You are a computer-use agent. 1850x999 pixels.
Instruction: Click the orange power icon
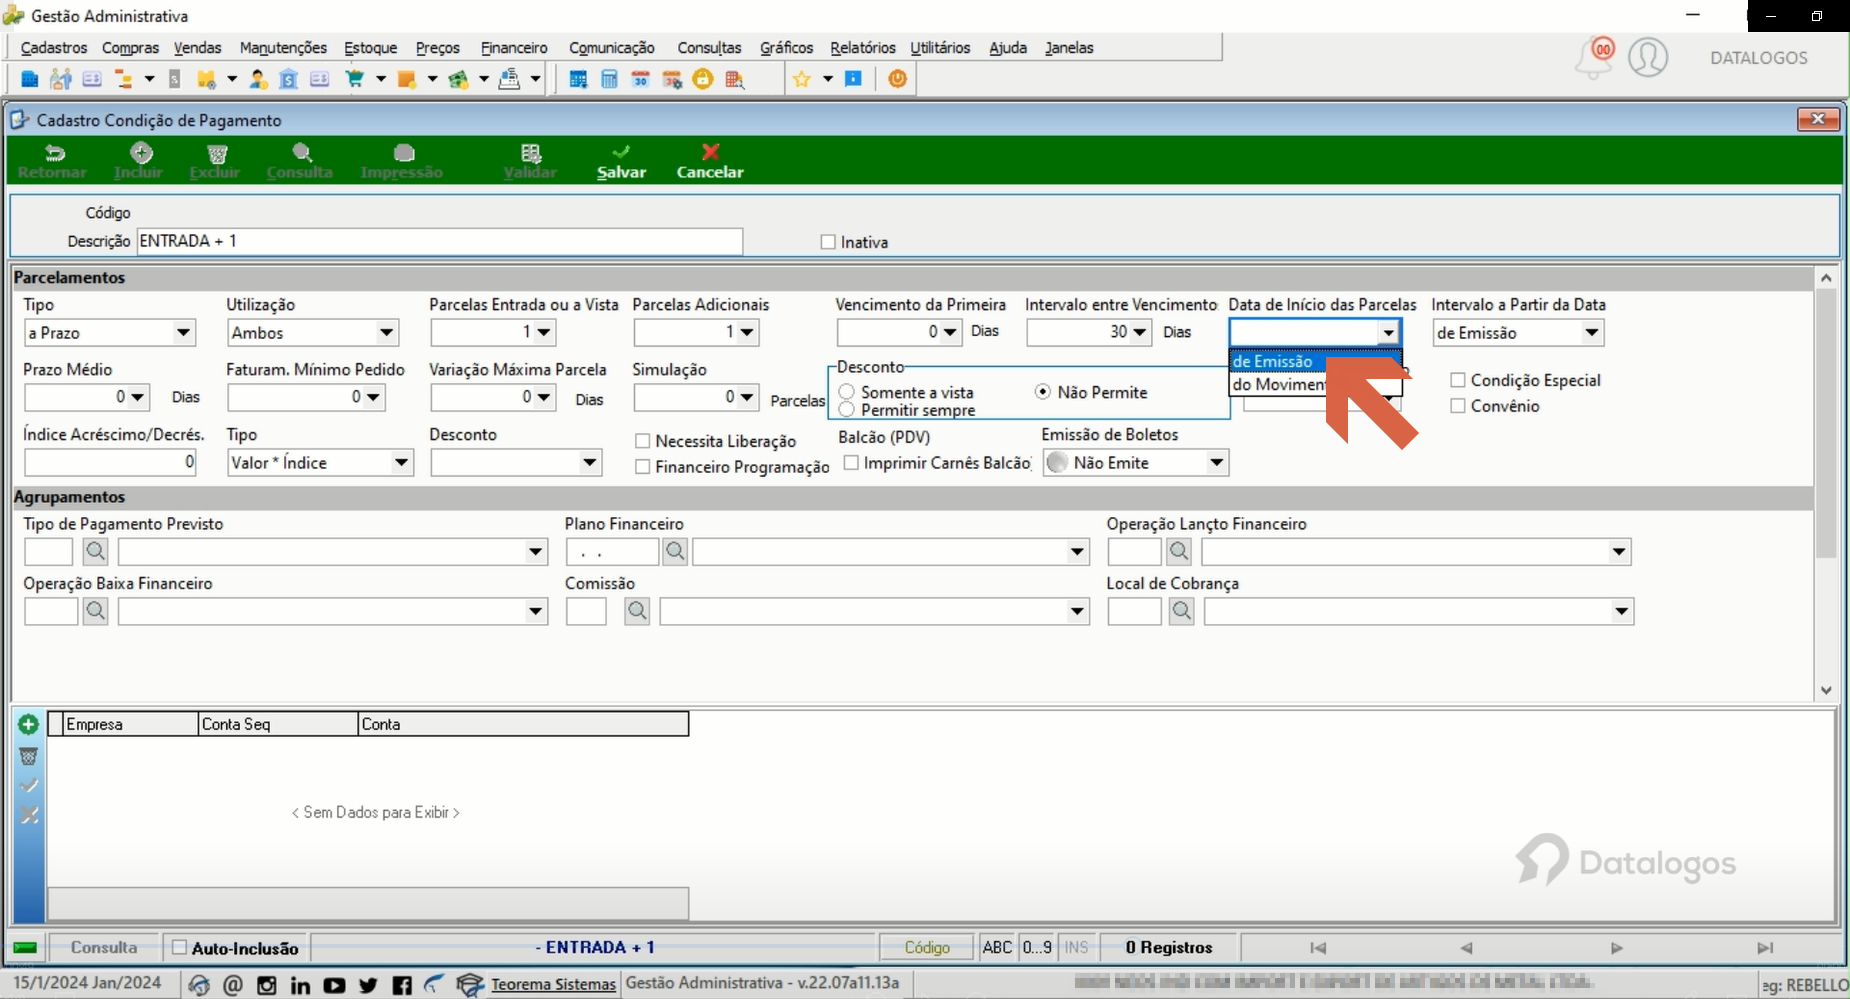(x=897, y=78)
